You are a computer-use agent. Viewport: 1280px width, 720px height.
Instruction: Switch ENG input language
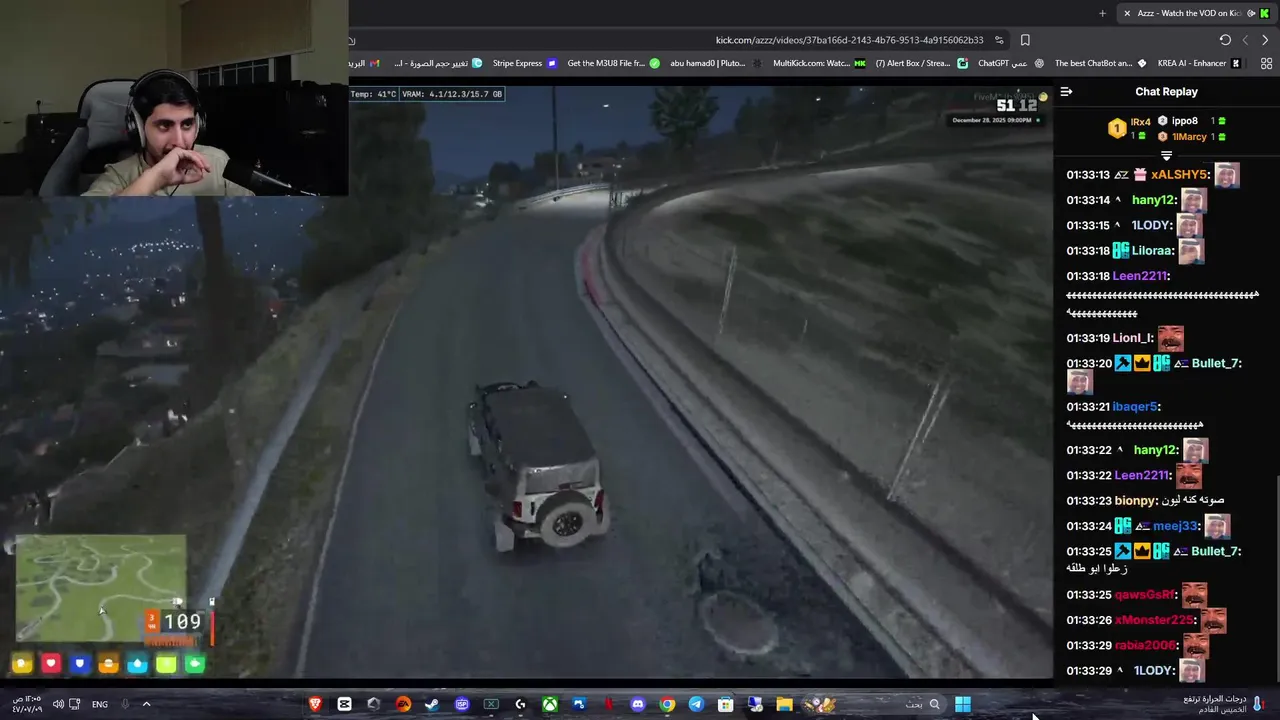click(100, 704)
